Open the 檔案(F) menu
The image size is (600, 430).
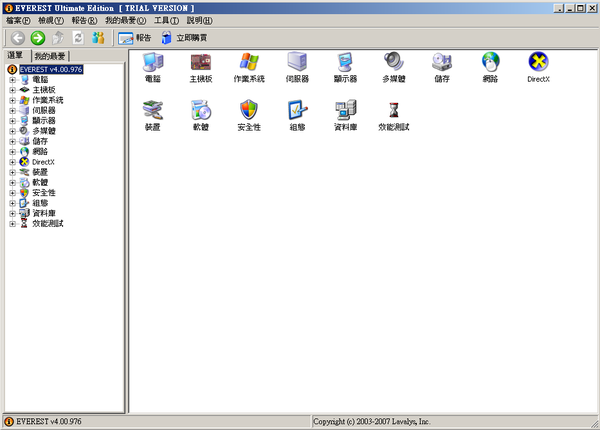[18, 20]
